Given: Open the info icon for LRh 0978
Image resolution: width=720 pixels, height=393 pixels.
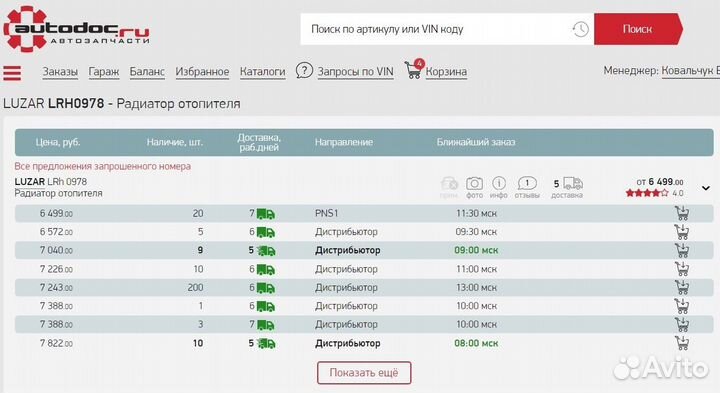Looking at the screenshot, I should click(x=499, y=183).
